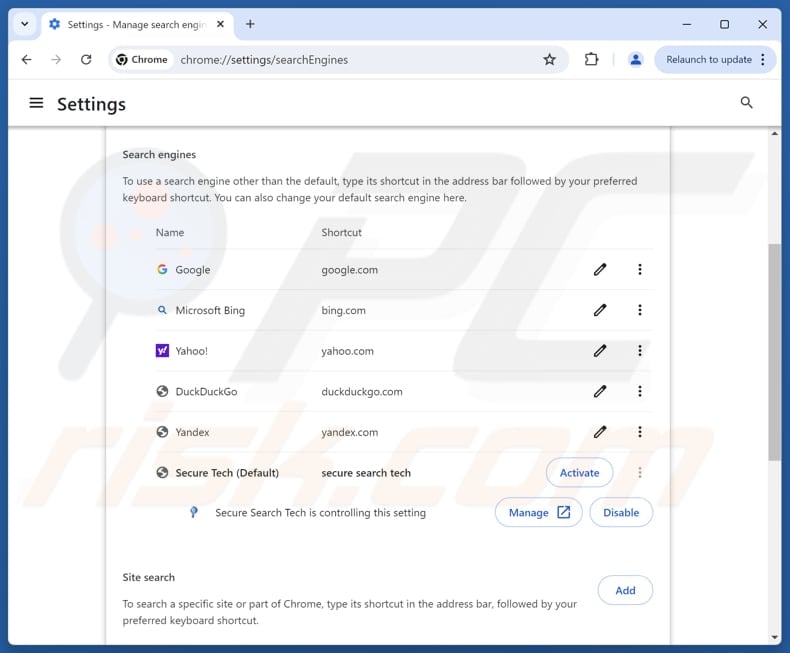The image size is (790, 653).
Task: Search settings with magnifier icon
Action: click(746, 103)
